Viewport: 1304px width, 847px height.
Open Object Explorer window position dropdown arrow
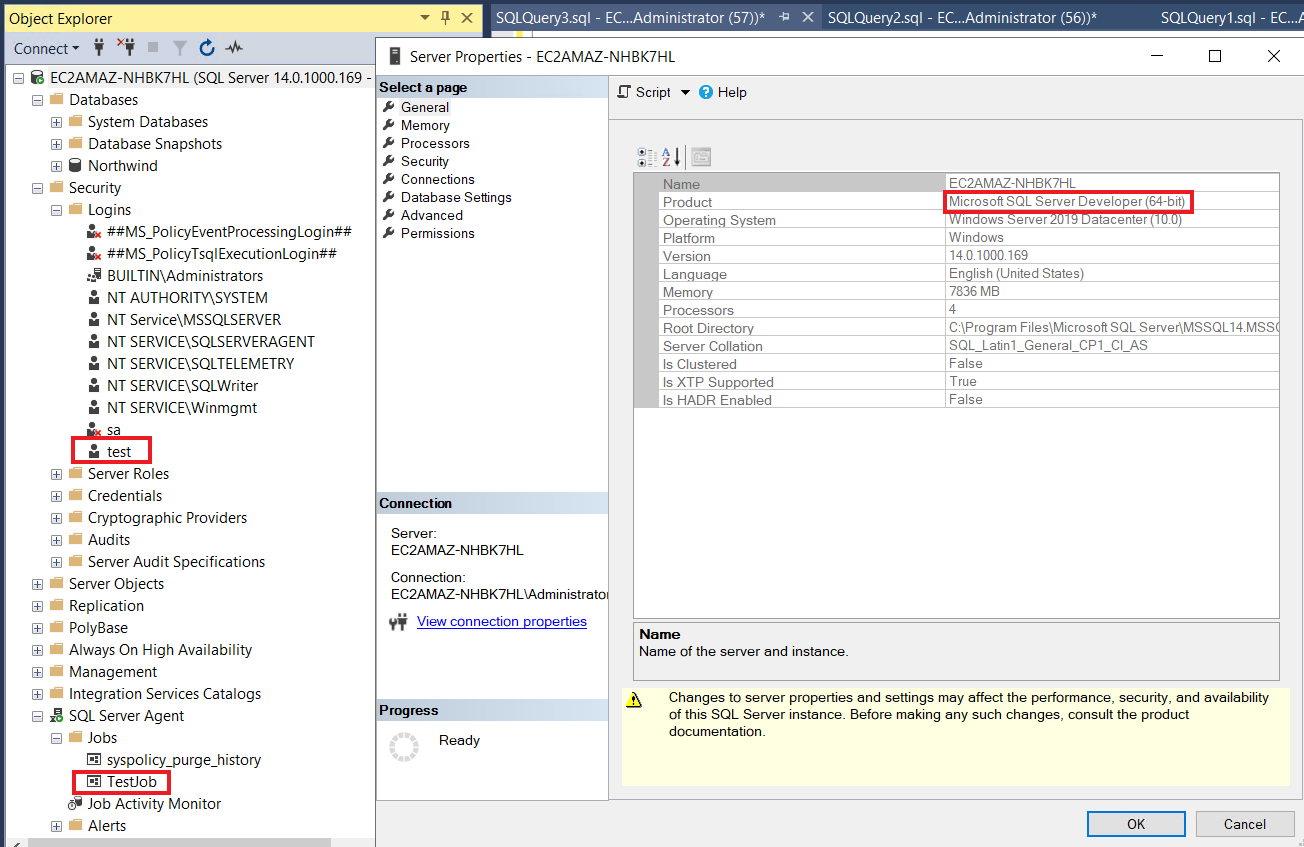(x=425, y=18)
